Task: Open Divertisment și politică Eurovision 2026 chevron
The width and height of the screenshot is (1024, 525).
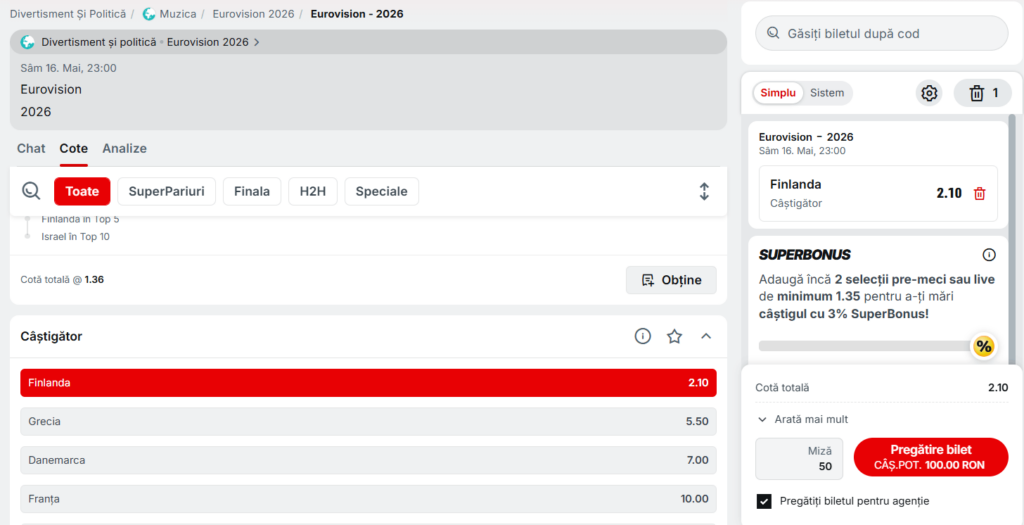Action: 257,42
